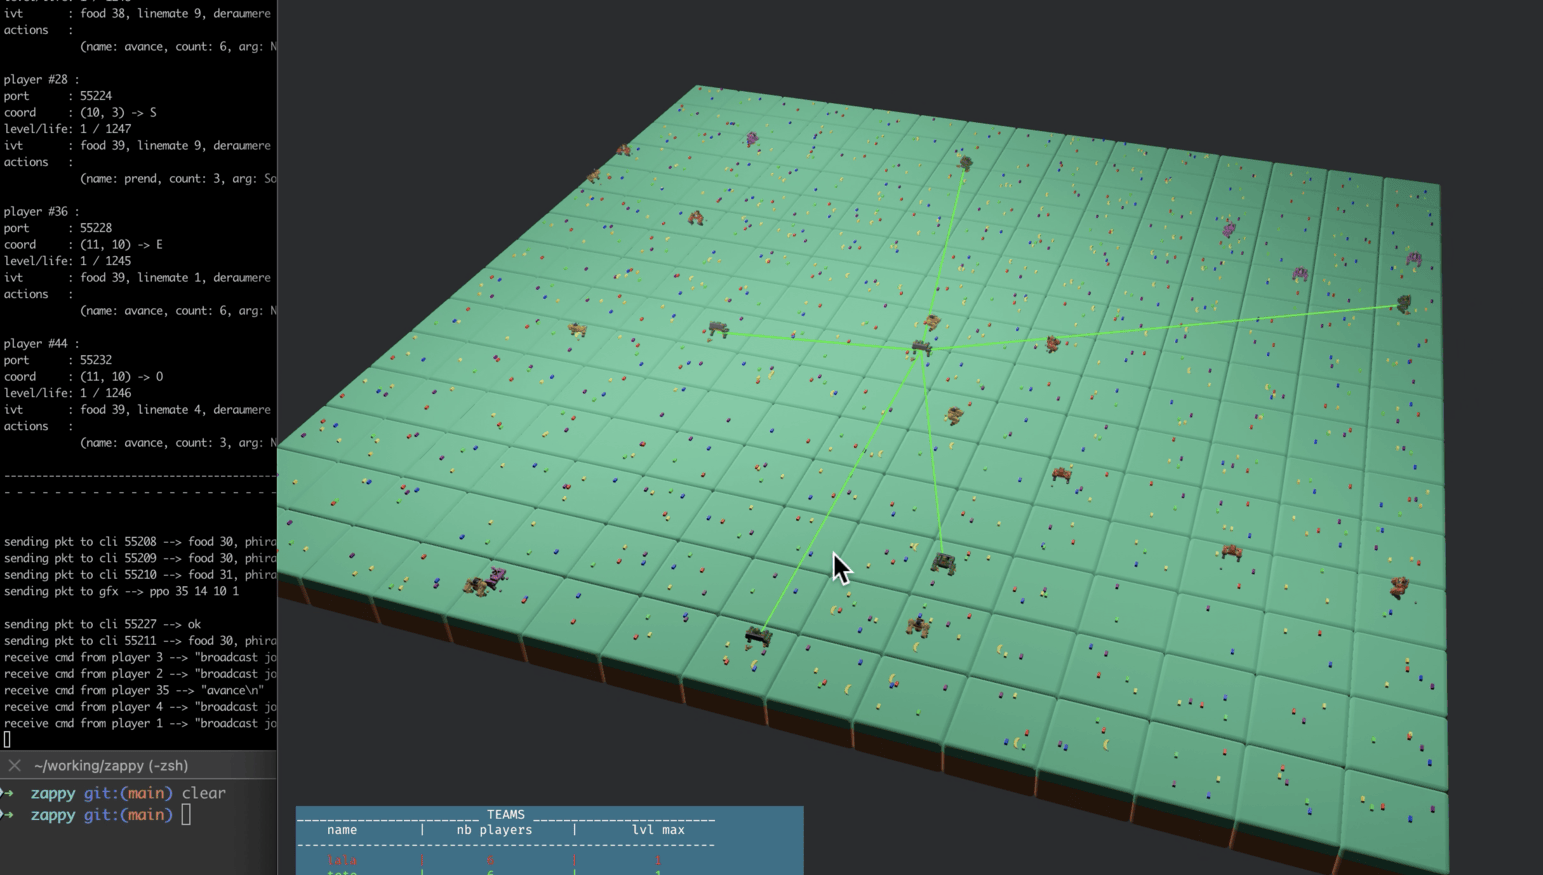Click the 'port : 55232' line

point(58,360)
